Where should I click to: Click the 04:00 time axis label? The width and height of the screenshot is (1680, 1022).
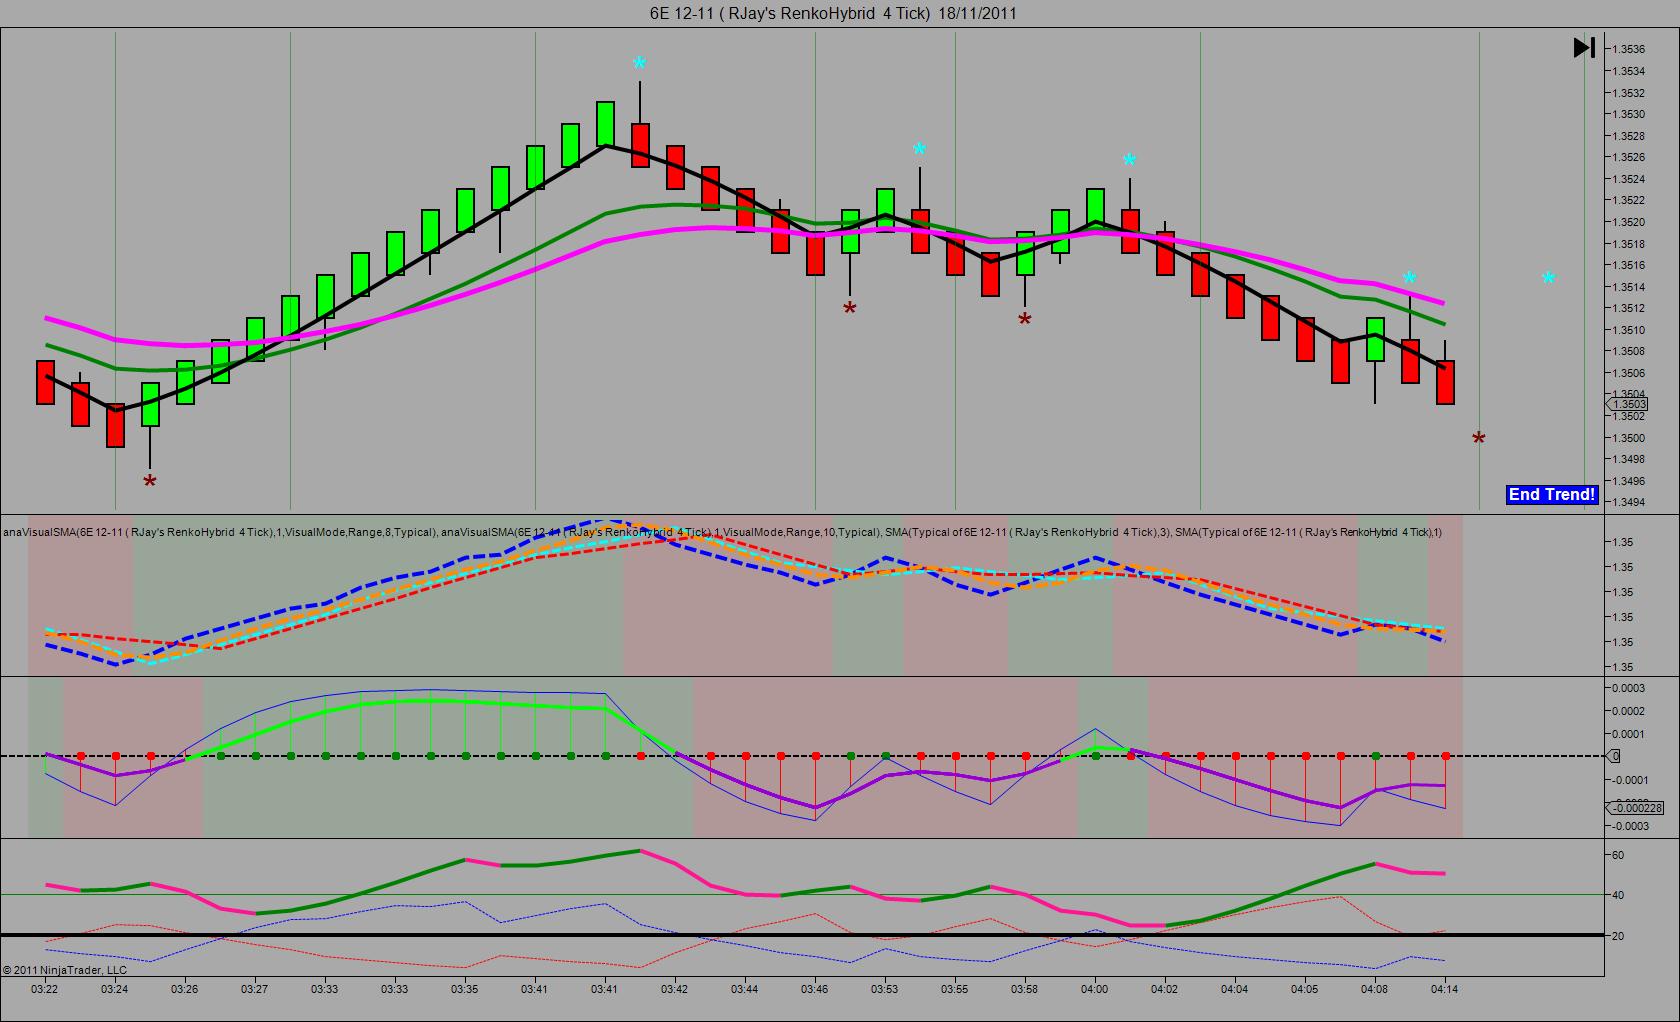point(1095,989)
